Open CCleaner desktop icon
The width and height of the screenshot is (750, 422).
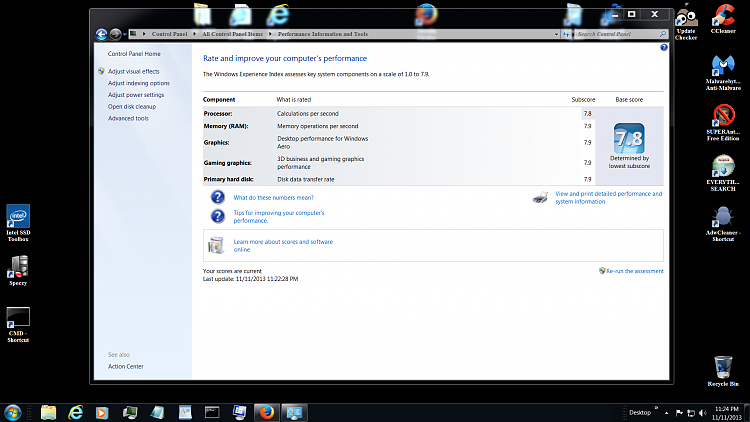point(723,19)
